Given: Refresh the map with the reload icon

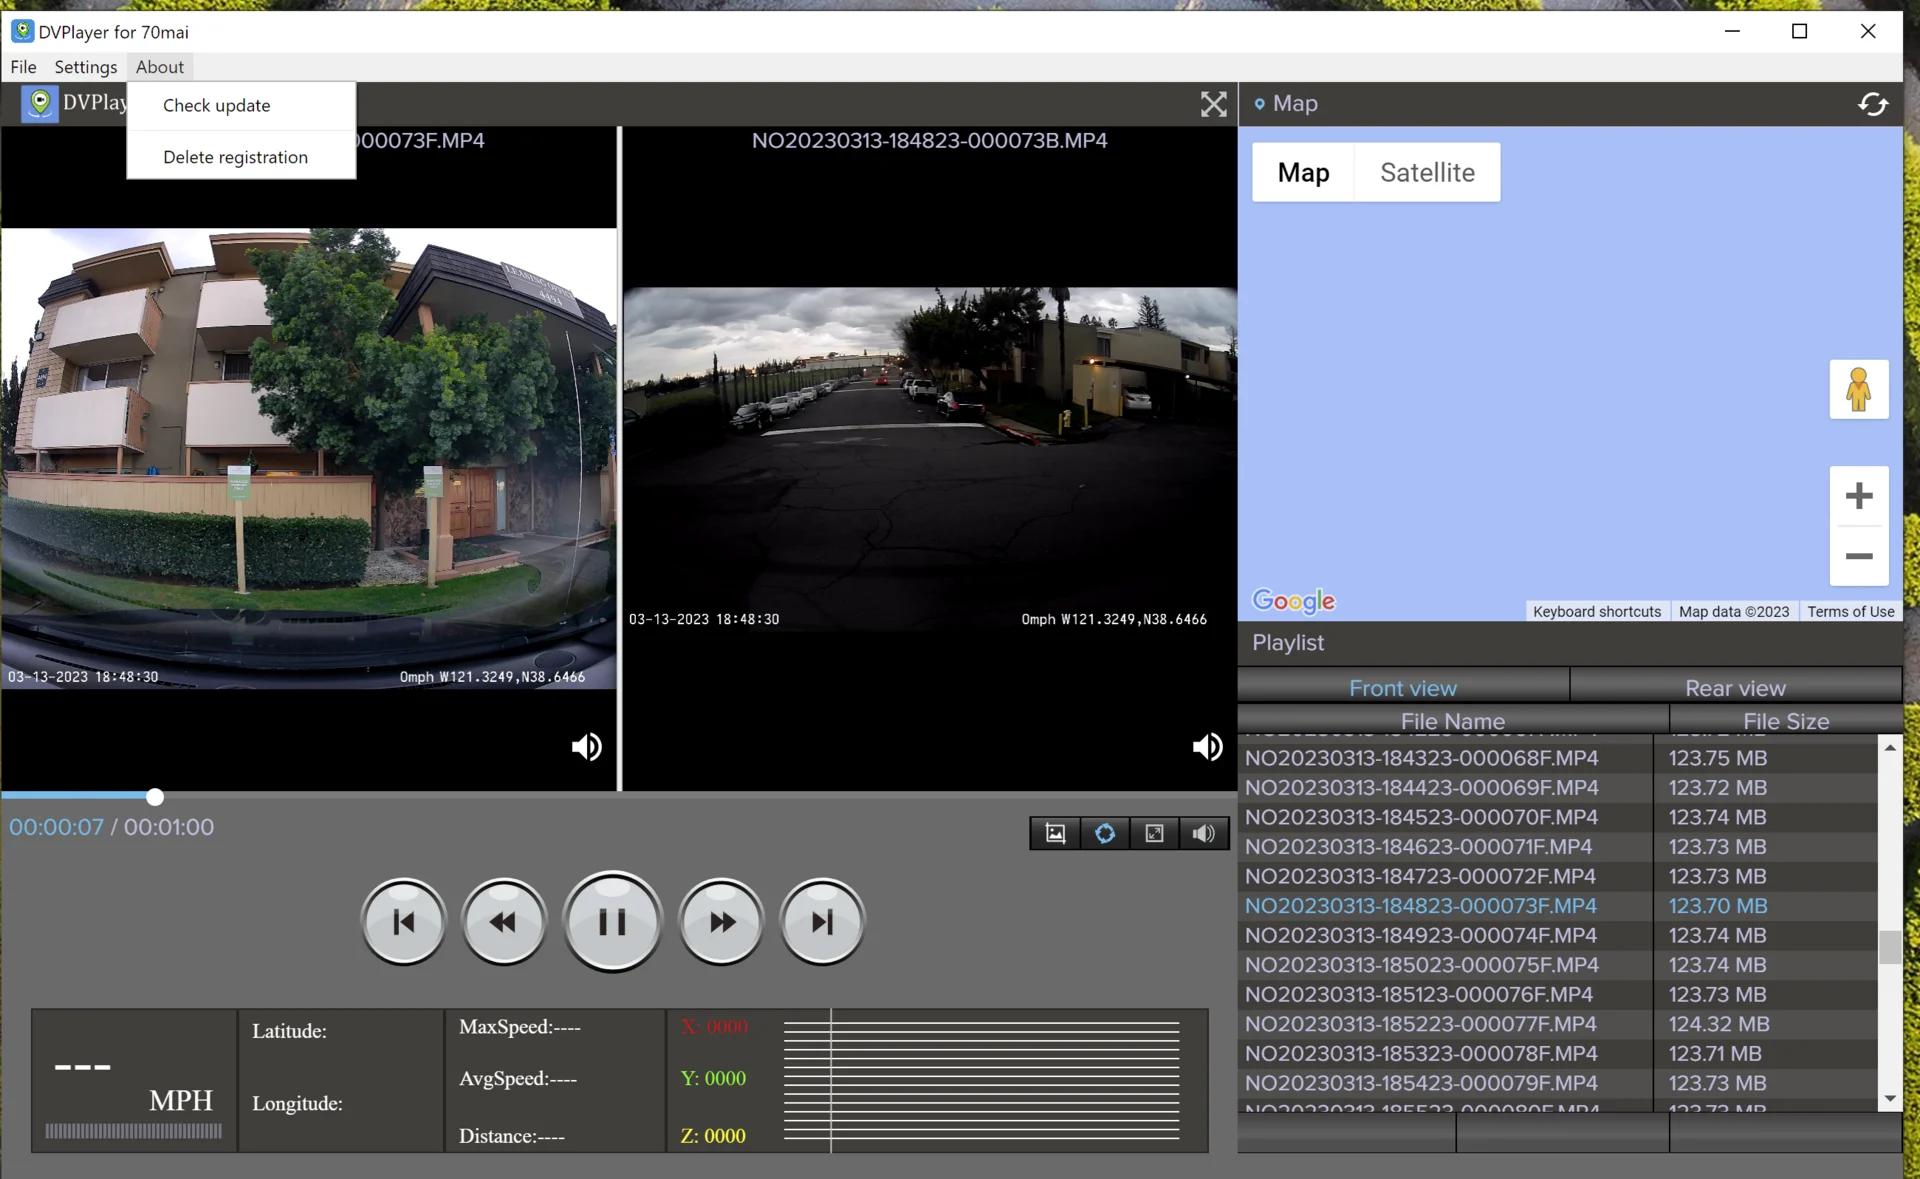Looking at the screenshot, I should (1873, 104).
